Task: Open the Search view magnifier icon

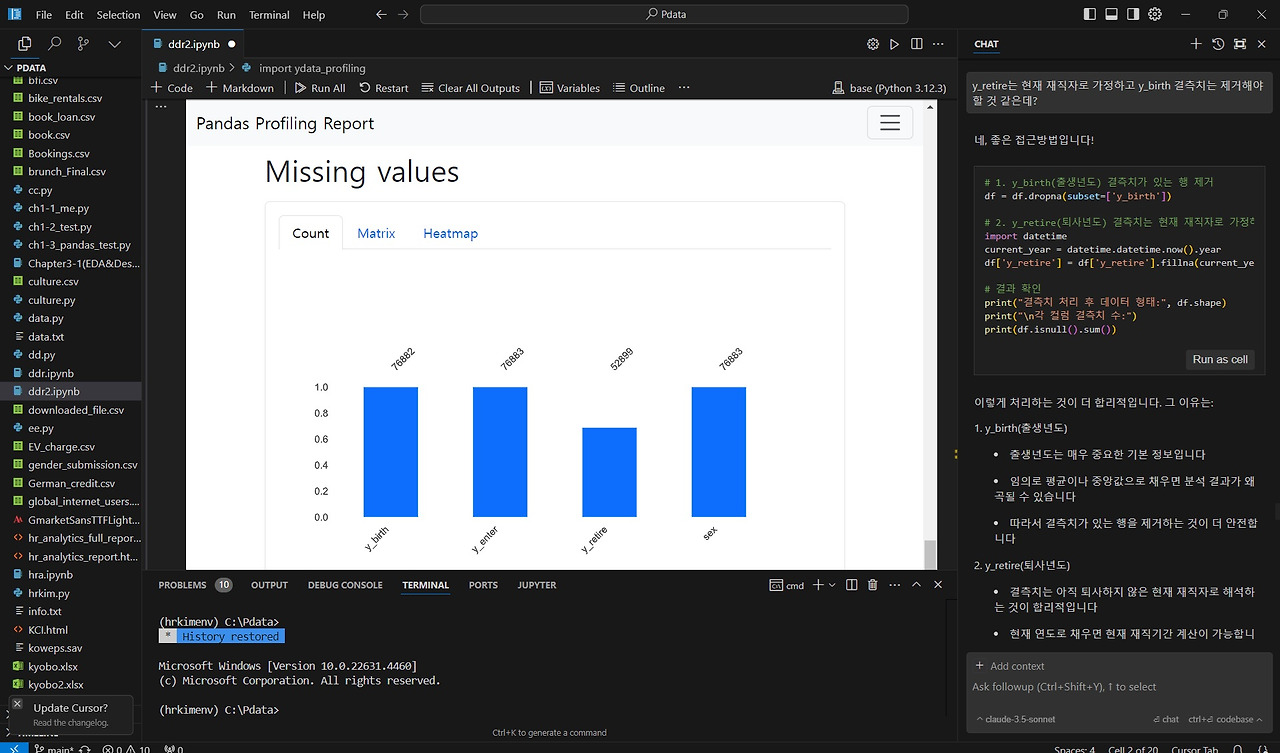Action: (55, 44)
